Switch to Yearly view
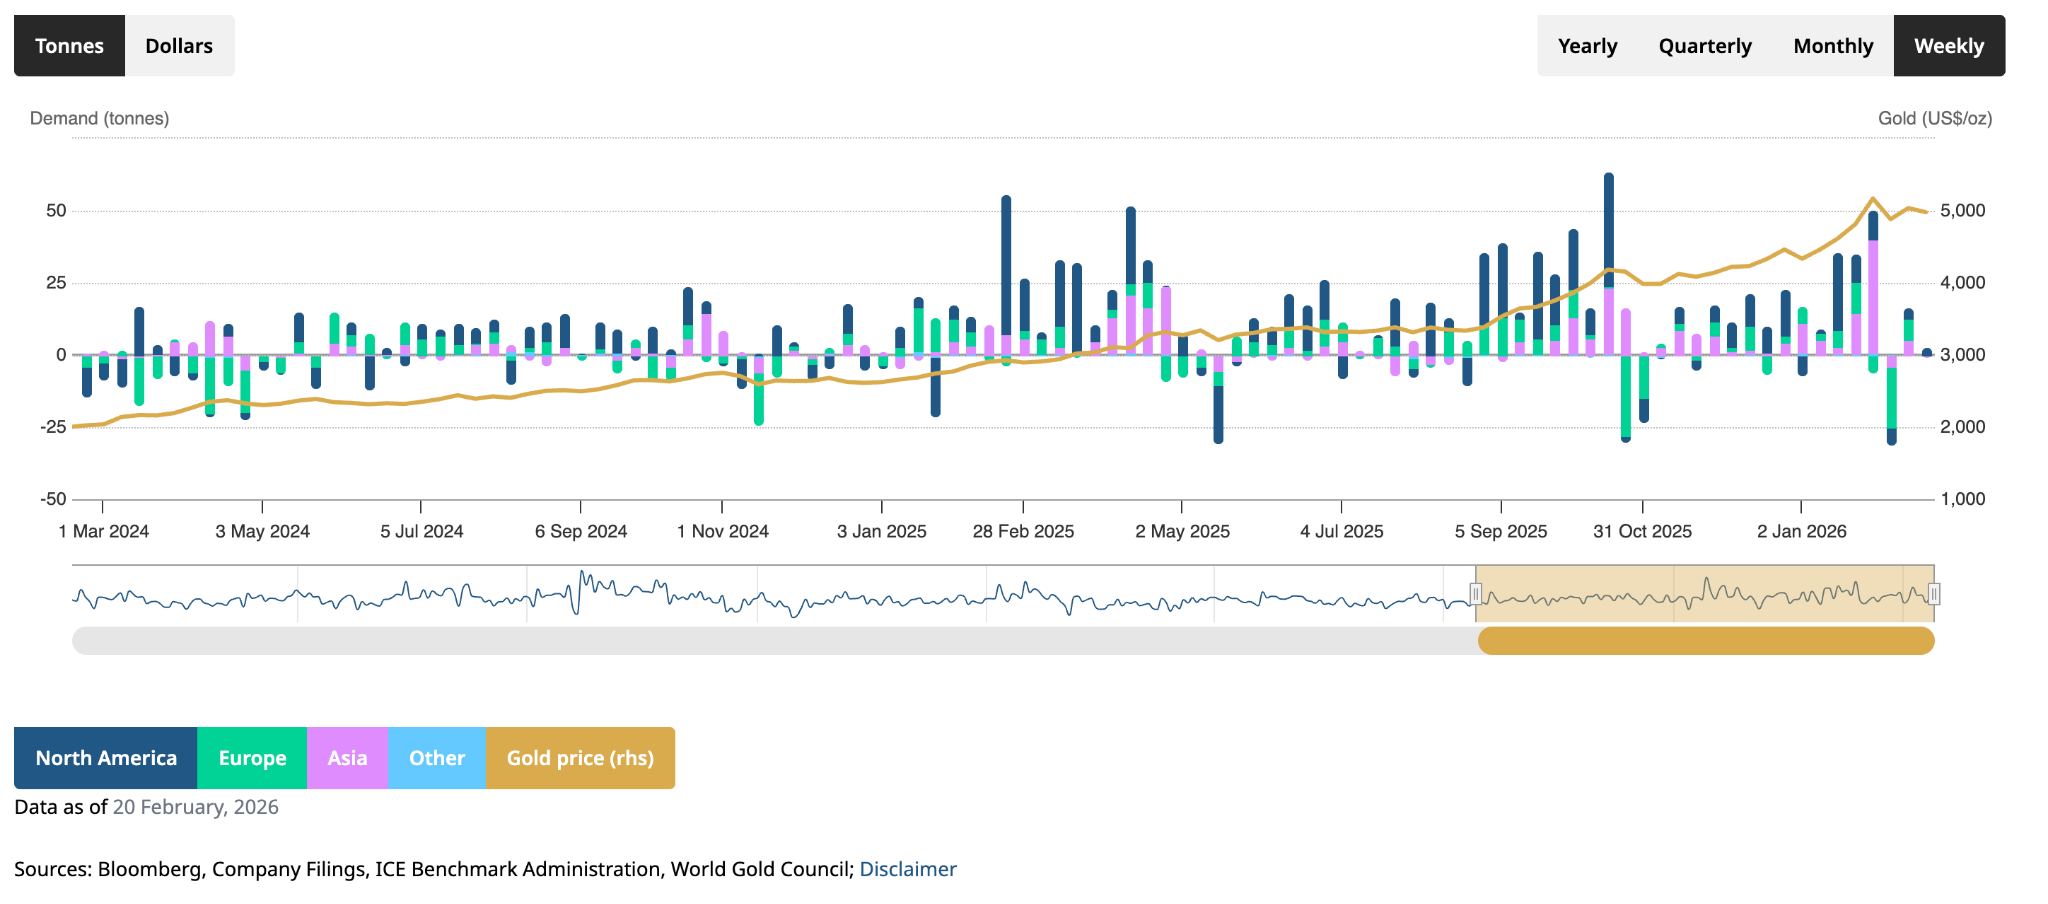This screenshot has height=904, width=2048. pos(1588,45)
